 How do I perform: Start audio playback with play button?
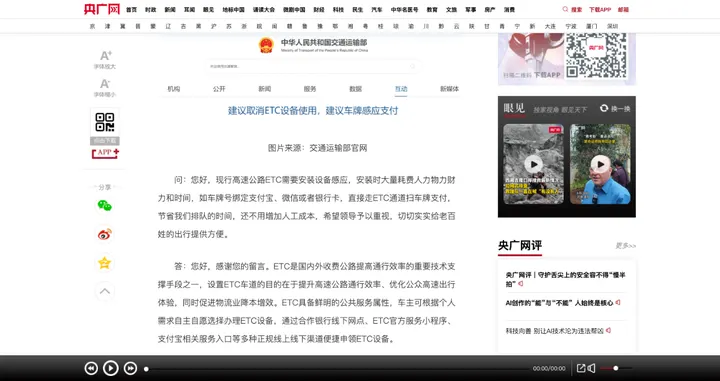point(111,368)
